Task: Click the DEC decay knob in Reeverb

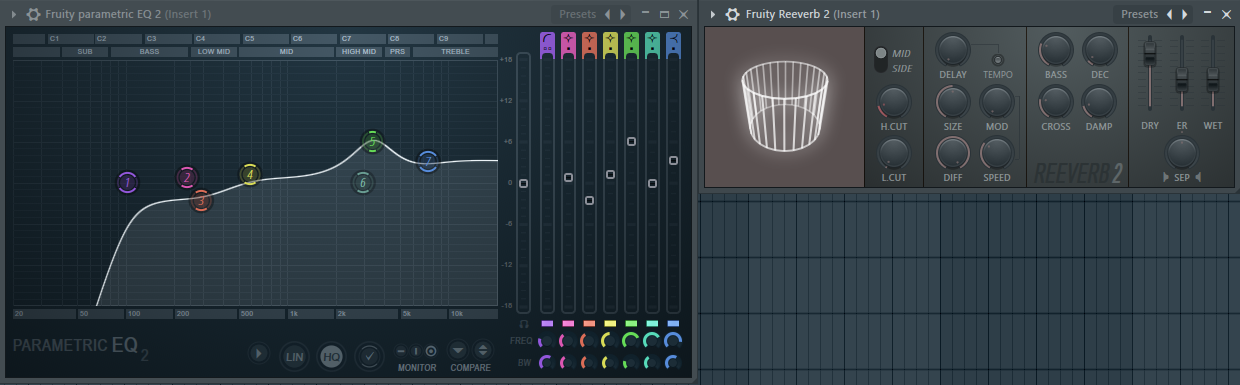Action: click(x=1099, y=49)
